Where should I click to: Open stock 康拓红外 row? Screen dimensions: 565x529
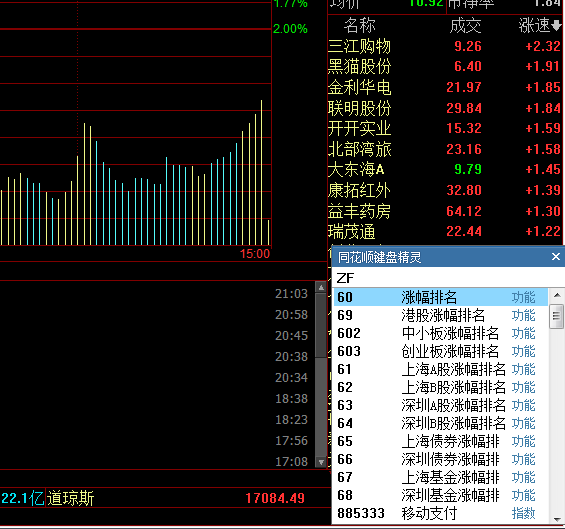pyautogui.click(x=445, y=190)
